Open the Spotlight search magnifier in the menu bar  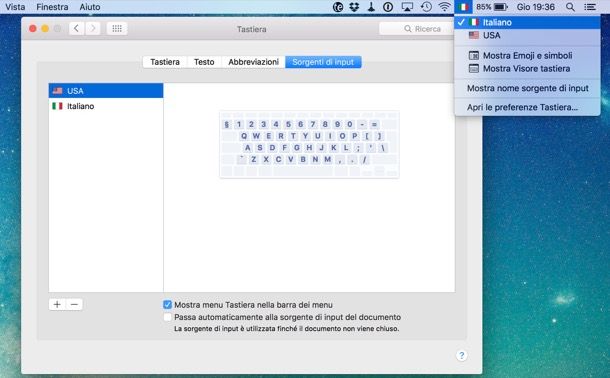point(570,7)
